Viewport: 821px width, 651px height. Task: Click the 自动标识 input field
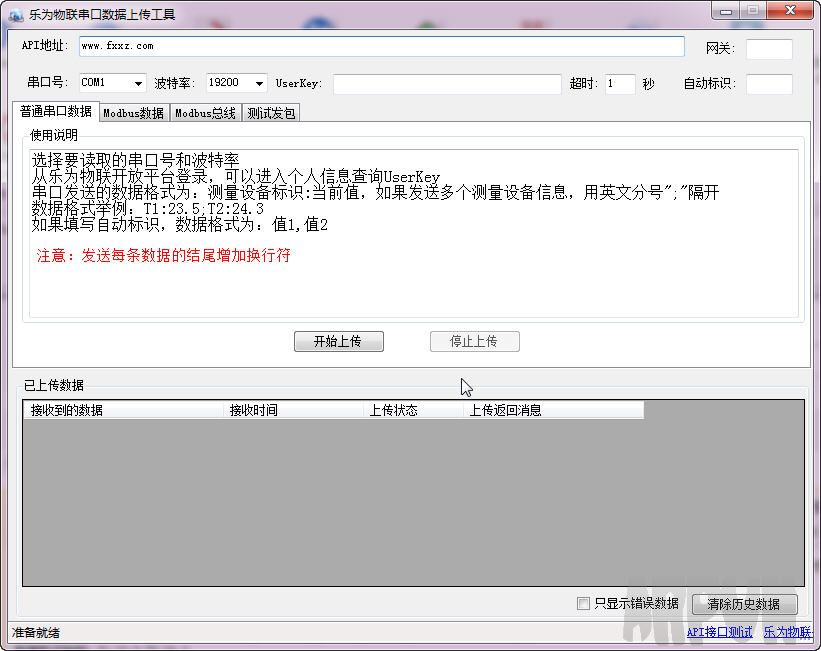(769, 84)
